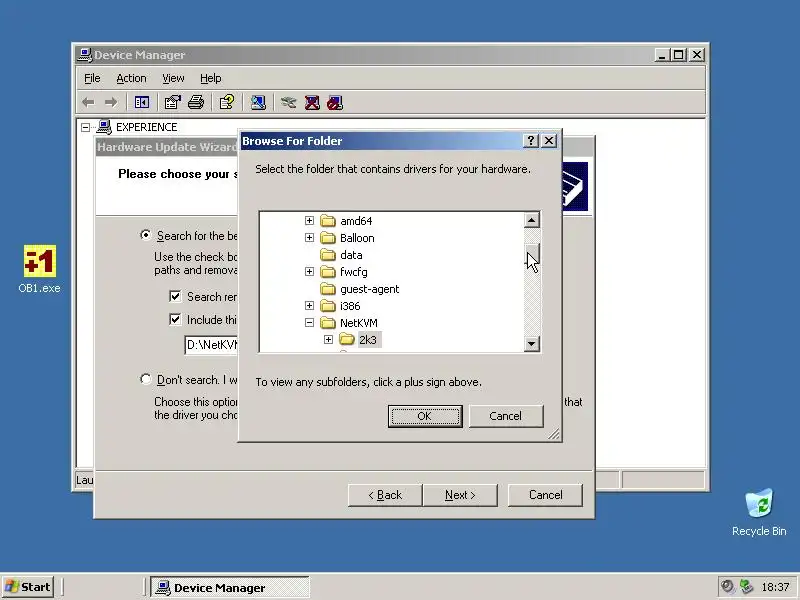This screenshot has height=600, width=800.
Task: Select the EXPERIENCE computer node icon
Action: click(x=104, y=127)
